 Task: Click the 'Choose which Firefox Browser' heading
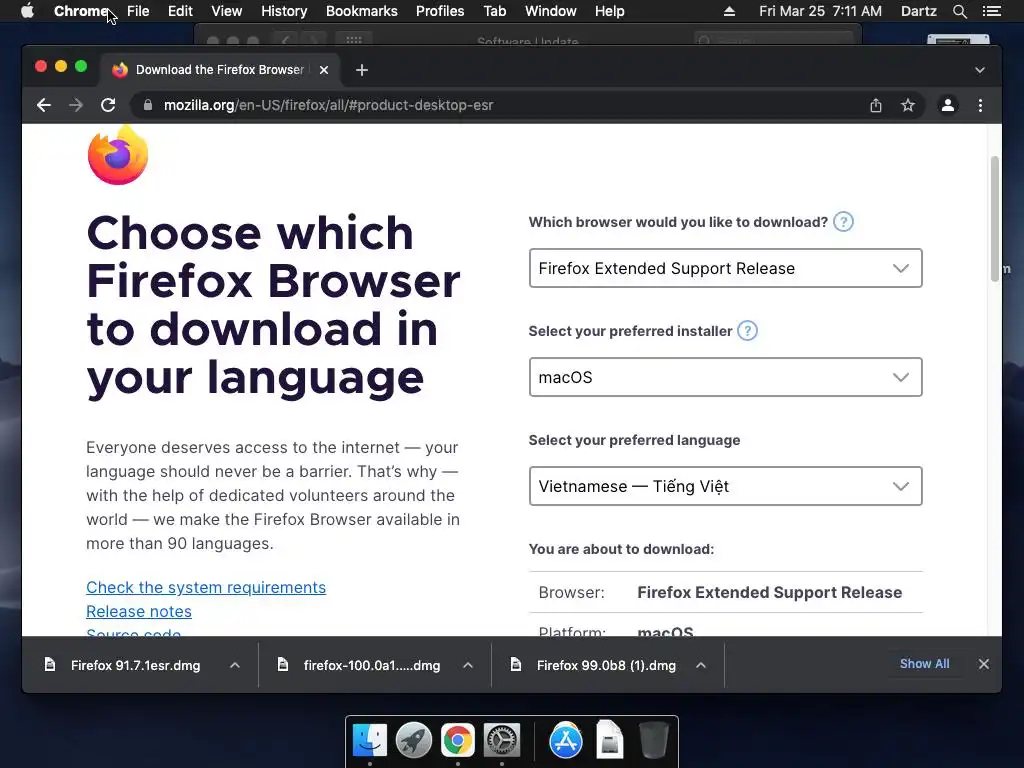coord(273,305)
